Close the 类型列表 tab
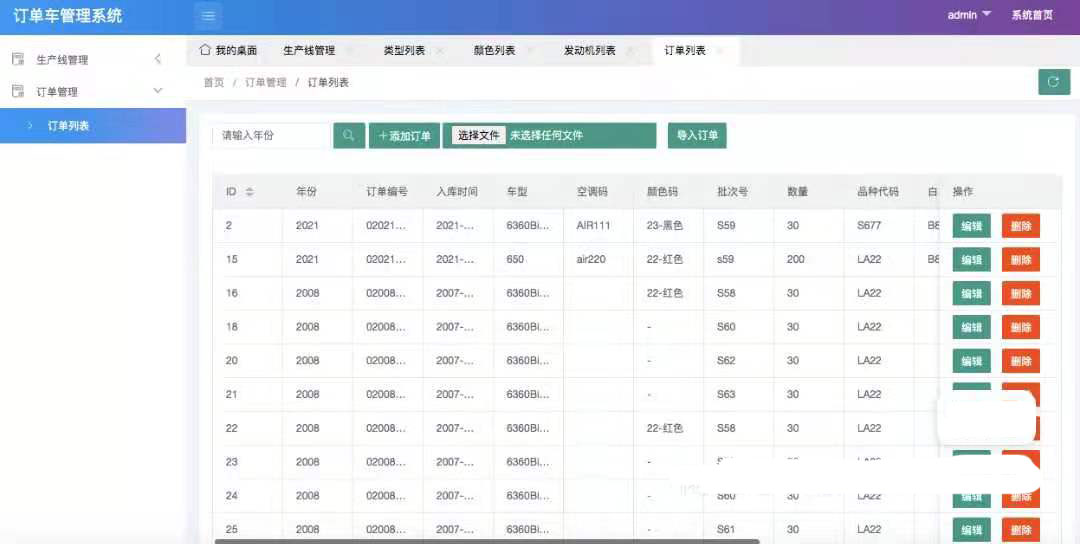Viewport: 1080px width, 544px height. 439,51
